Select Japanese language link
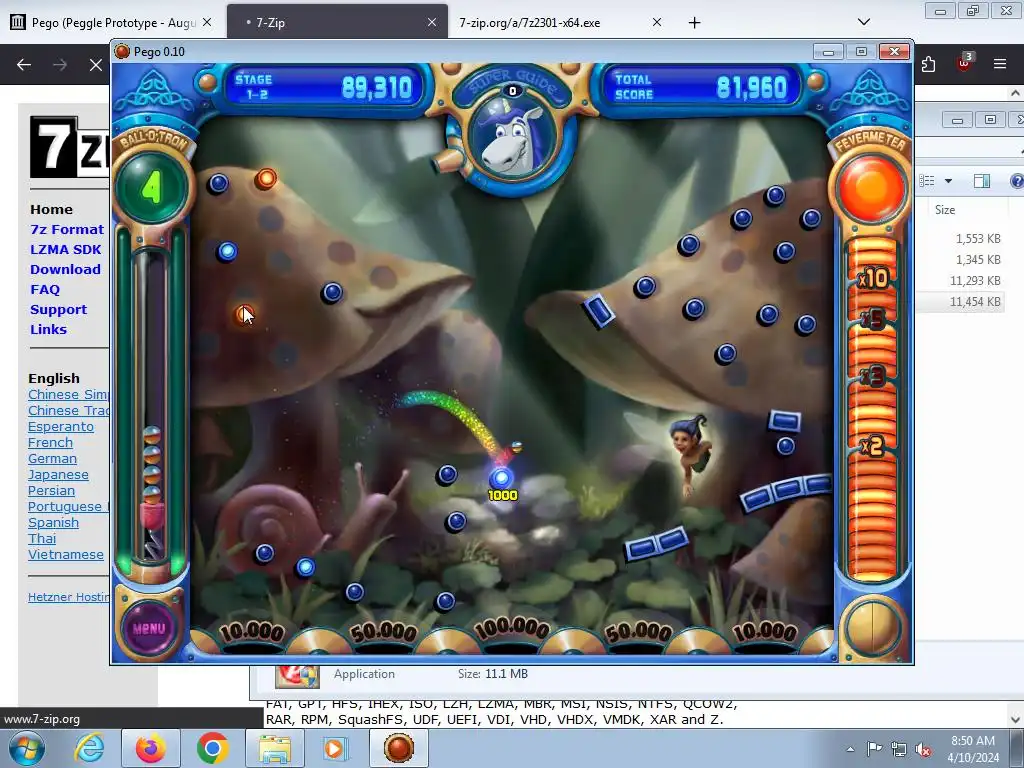Screen dimensions: 1024x768 58,475
